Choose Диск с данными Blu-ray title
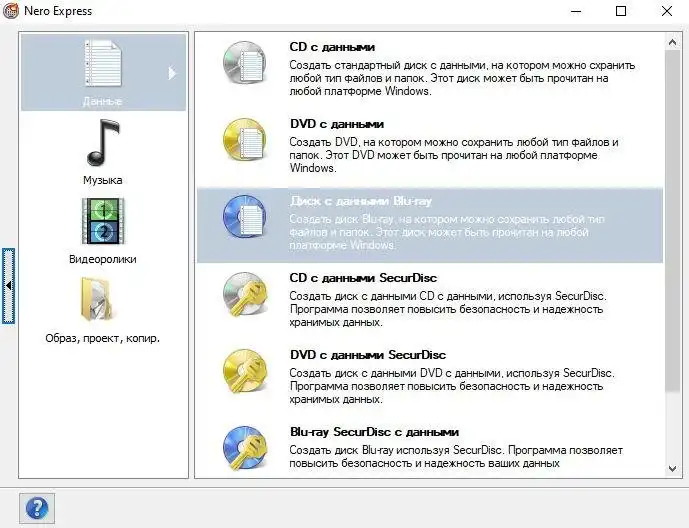This screenshot has height=528, width=689. click(x=361, y=201)
